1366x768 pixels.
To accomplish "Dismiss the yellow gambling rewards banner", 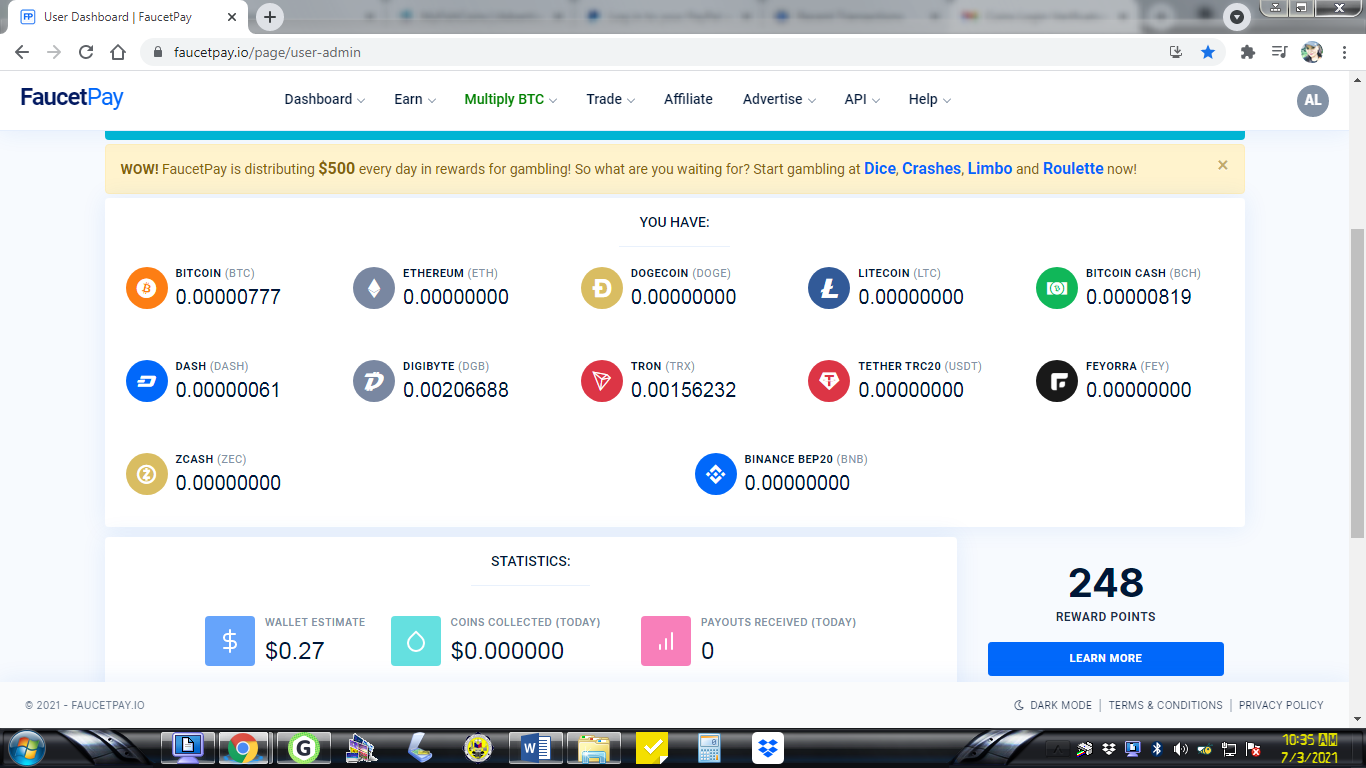I will click(x=1222, y=166).
